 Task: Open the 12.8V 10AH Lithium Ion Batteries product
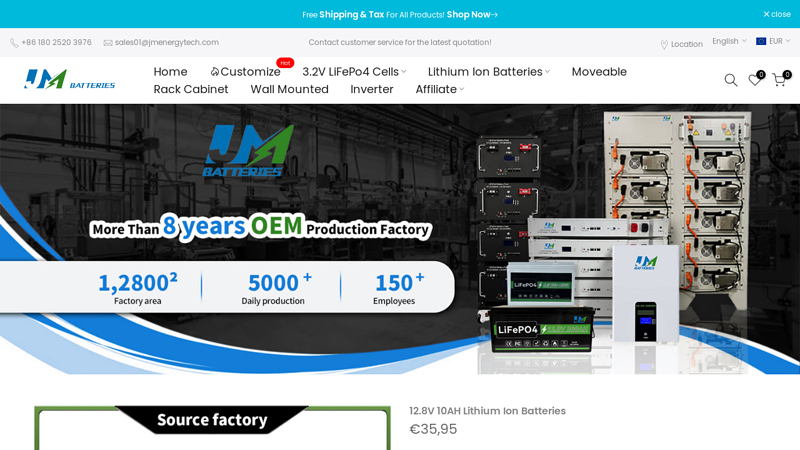pyautogui.click(x=487, y=411)
